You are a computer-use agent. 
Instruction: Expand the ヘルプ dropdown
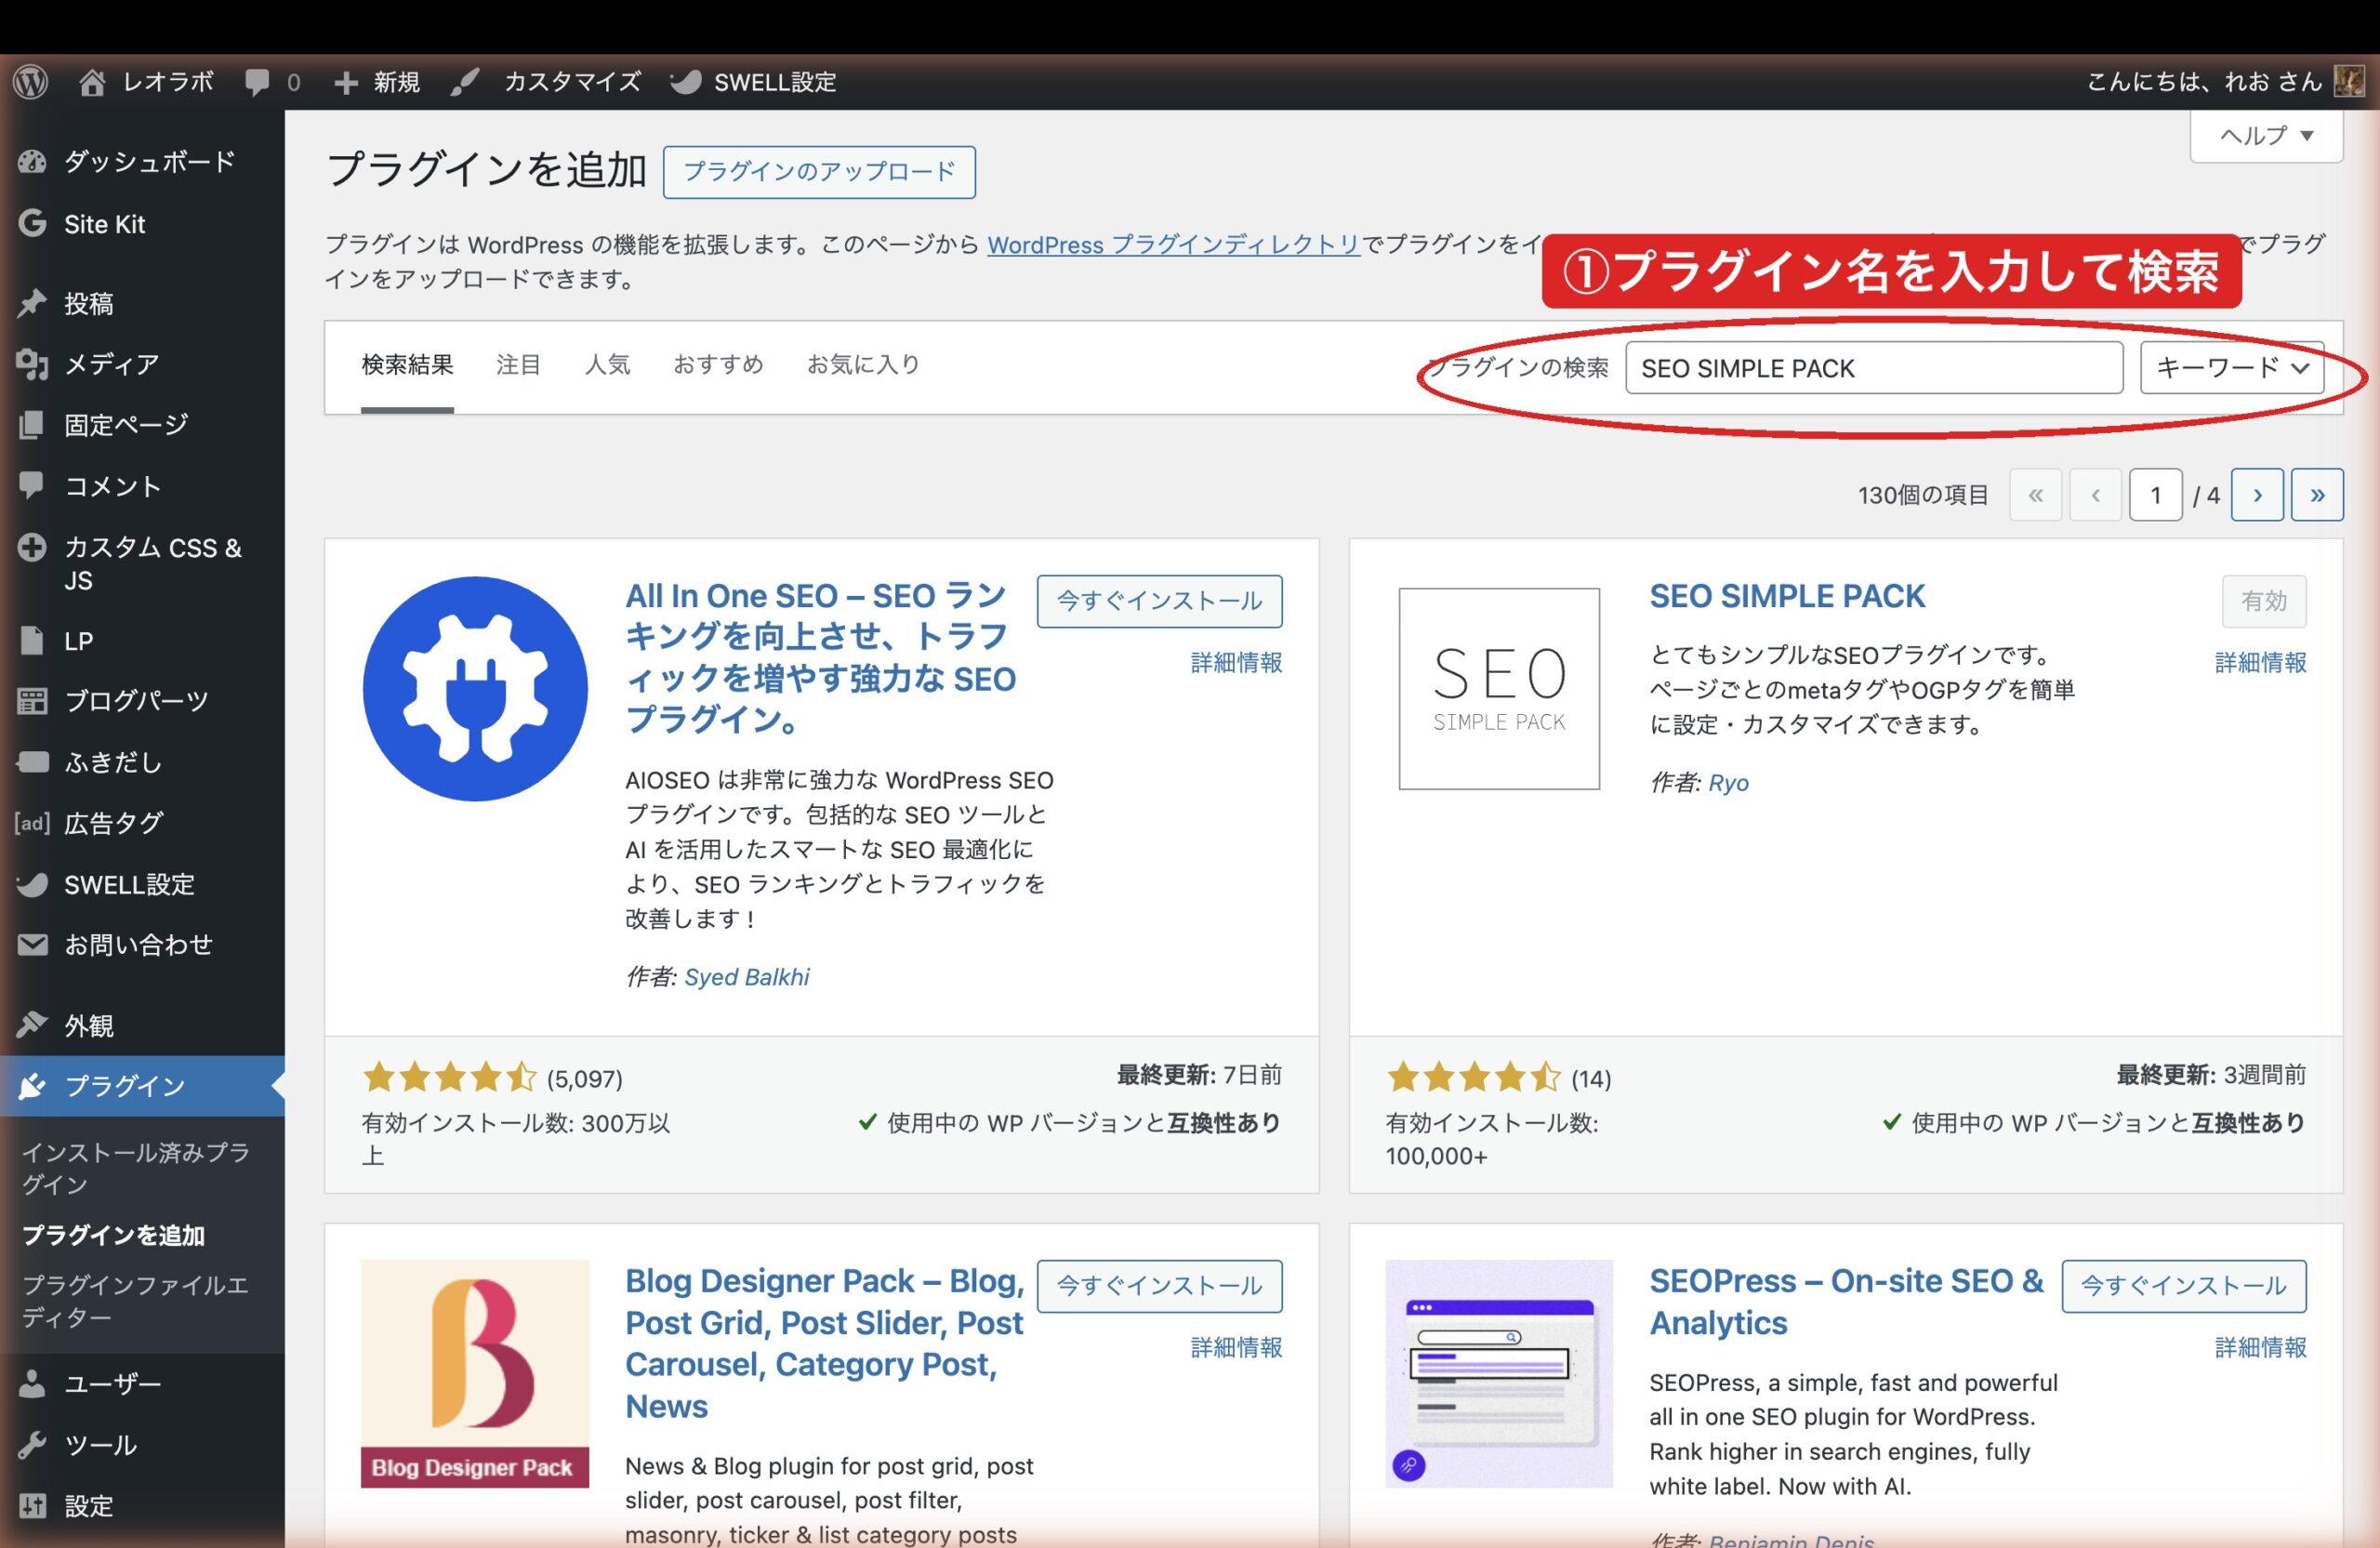(2266, 135)
